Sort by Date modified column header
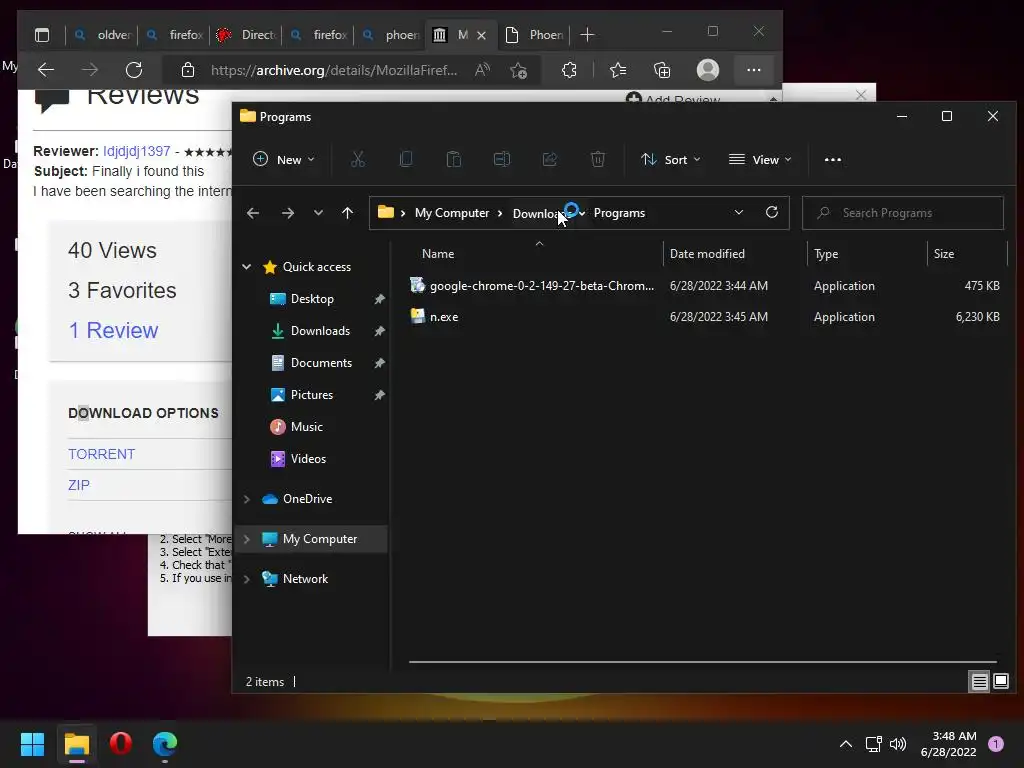Image resolution: width=1024 pixels, height=768 pixels. 707,253
